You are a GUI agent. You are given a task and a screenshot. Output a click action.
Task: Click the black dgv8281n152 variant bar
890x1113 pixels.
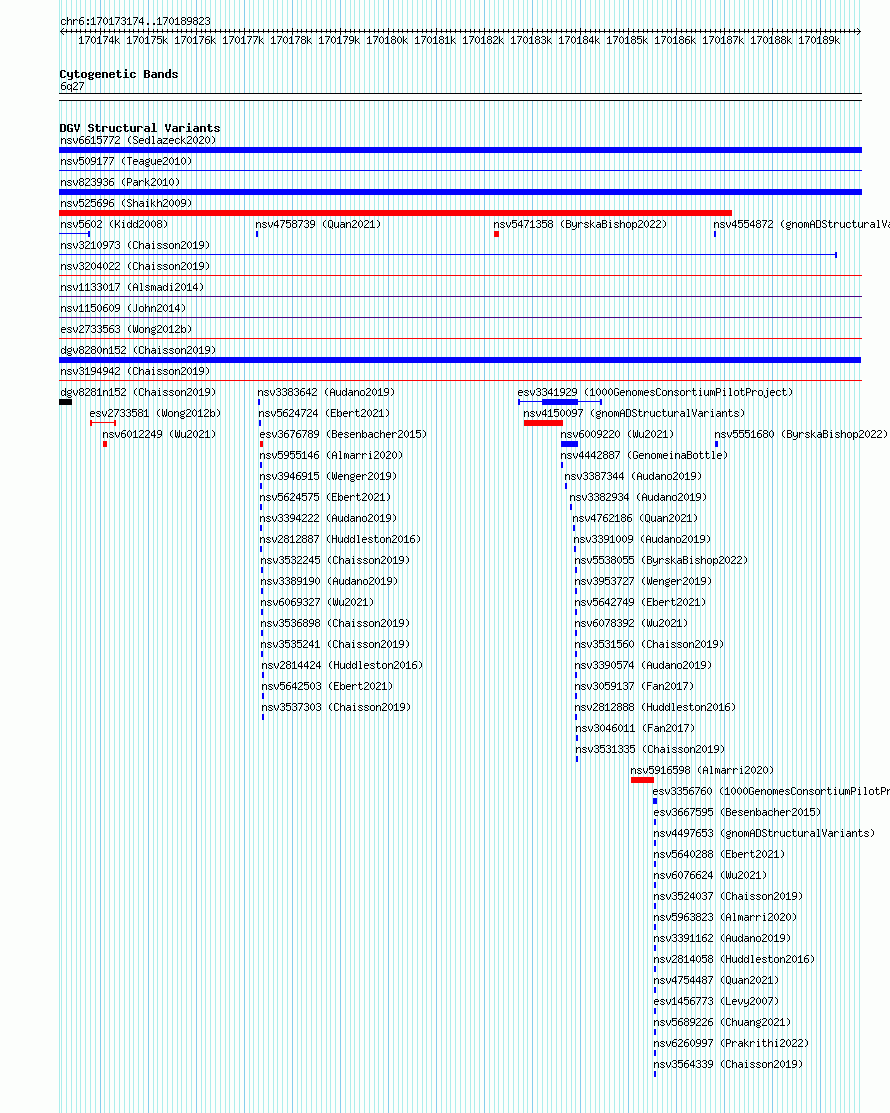(x=65, y=402)
